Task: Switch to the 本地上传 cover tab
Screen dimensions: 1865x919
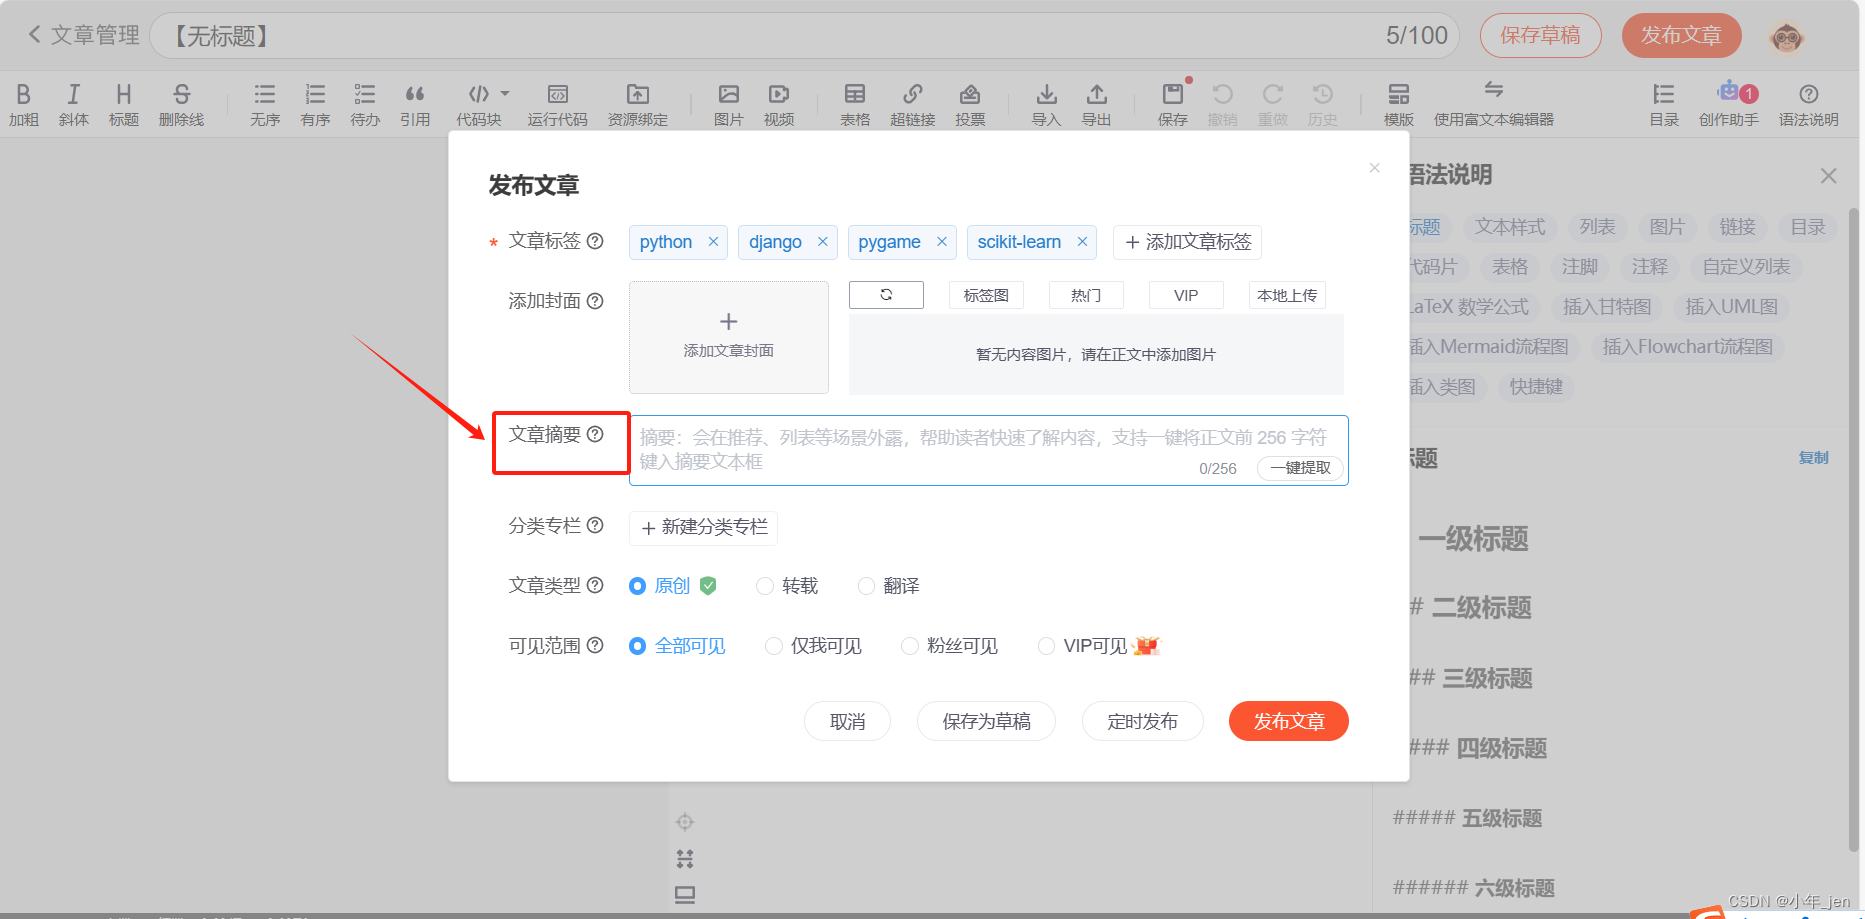Action: (1287, 295)
